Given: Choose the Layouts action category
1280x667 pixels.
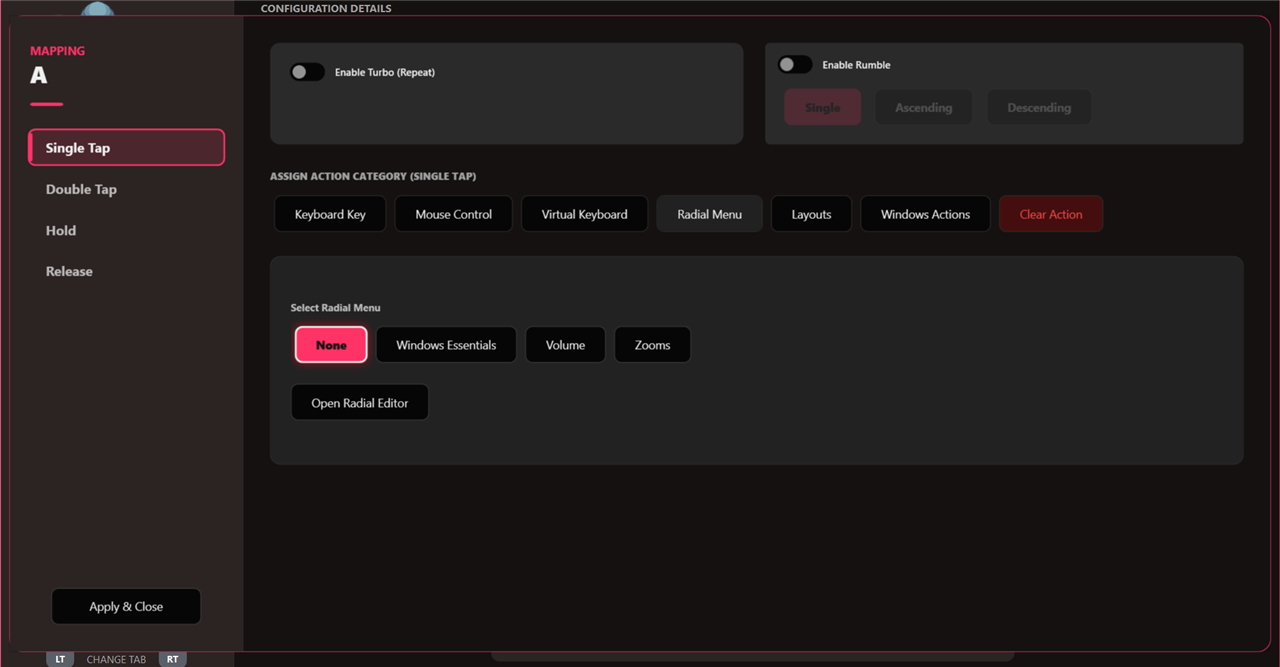Looking at the screenshot, I should [x=812, y=214].
